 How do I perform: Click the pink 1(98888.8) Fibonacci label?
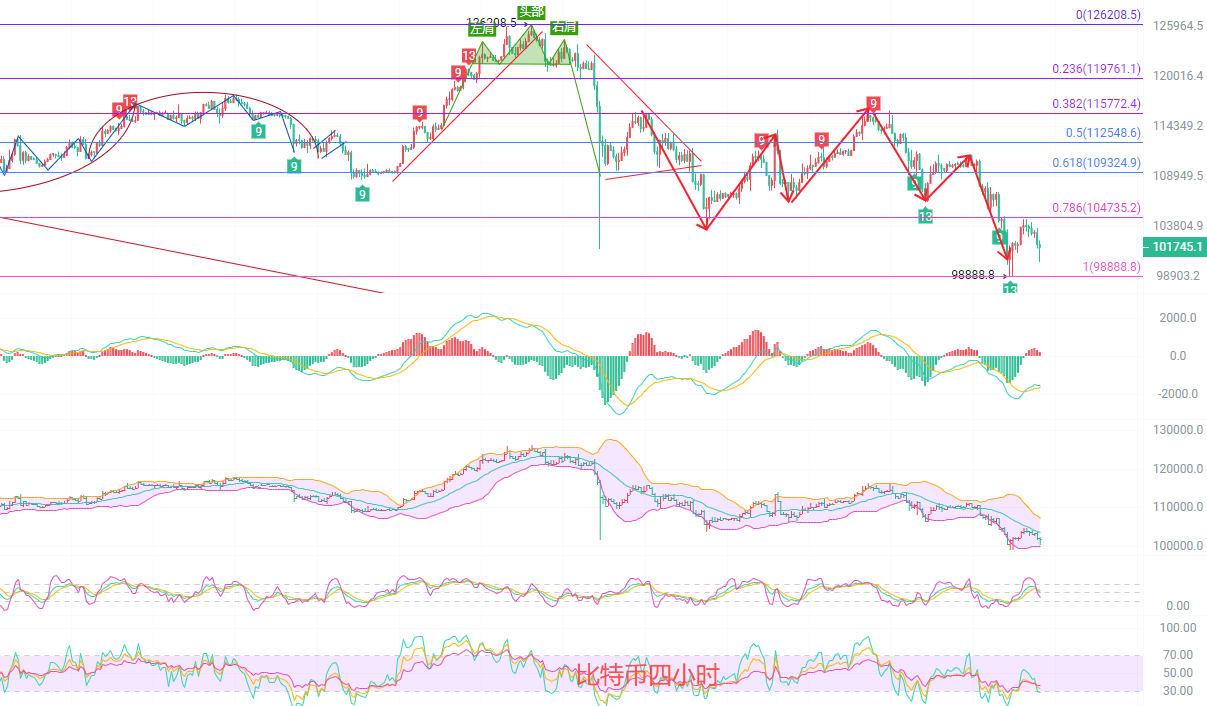1111,267
